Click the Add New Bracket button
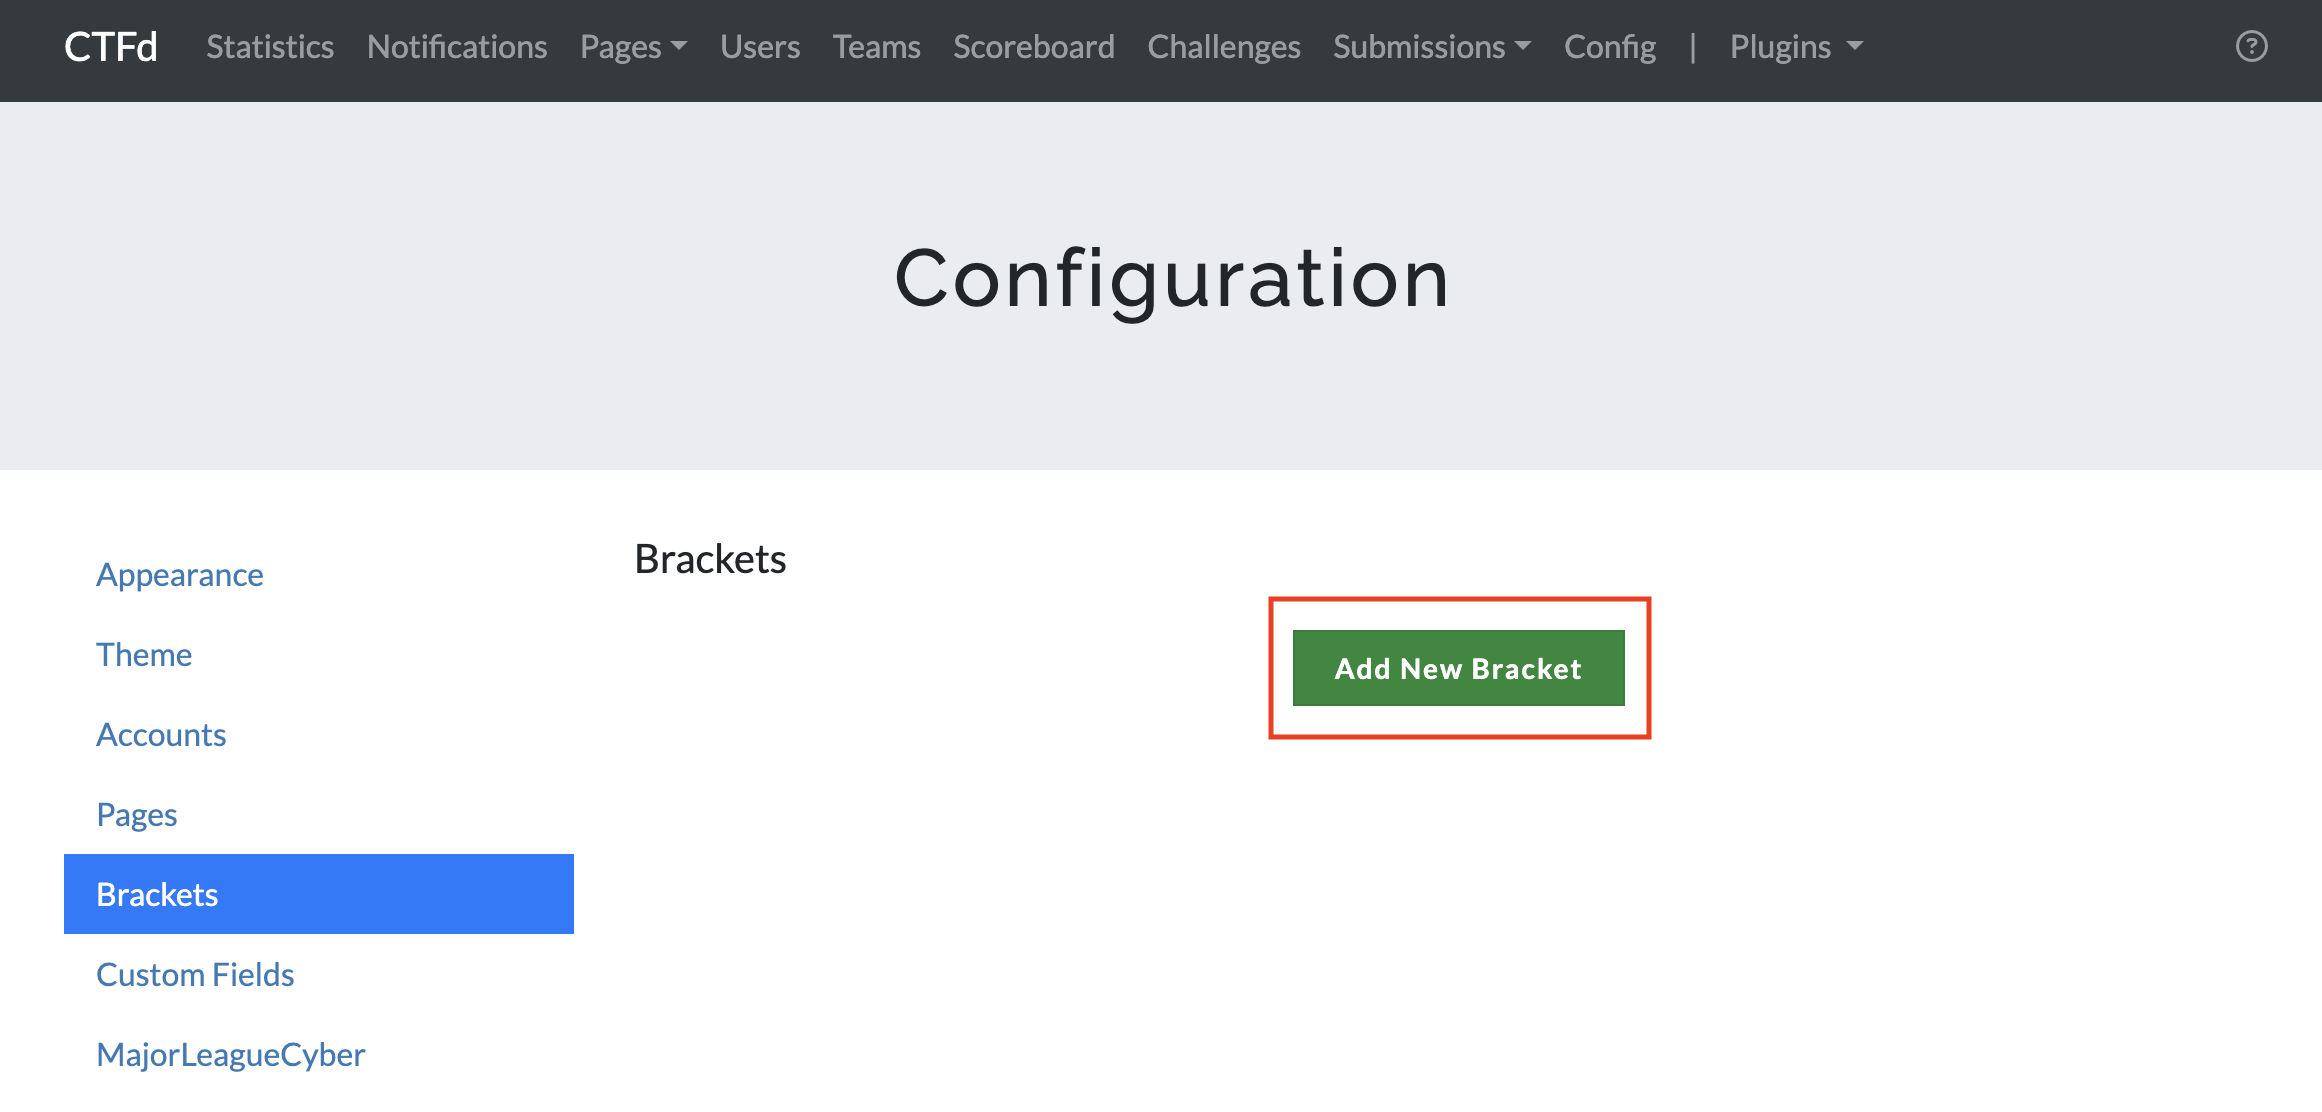Image resolution: width=2322 pixels, height=1112 pixels. pos(1458,668)
